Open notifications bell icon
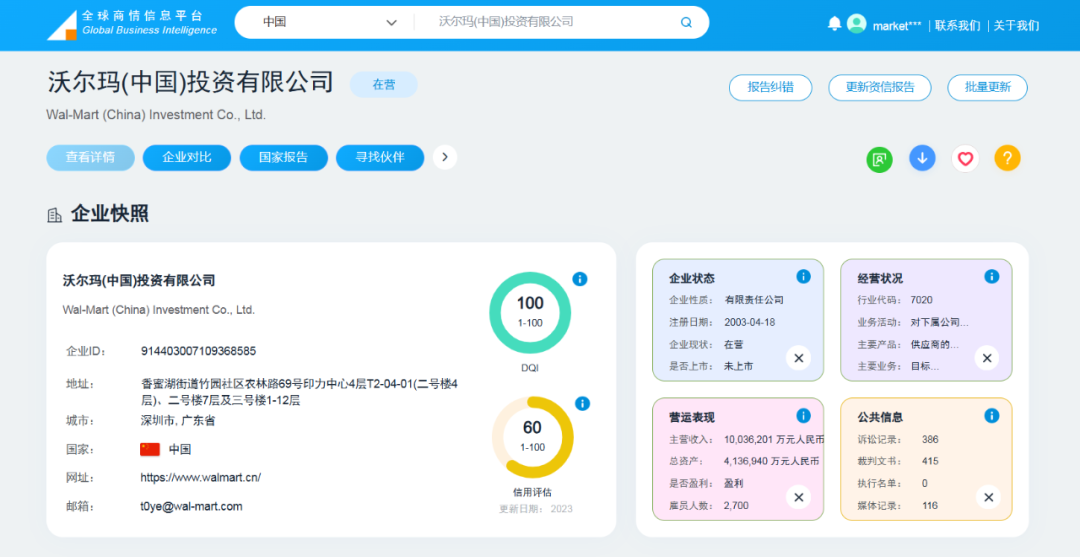Screen dimensions: 1080x557 tap(834, 24)
